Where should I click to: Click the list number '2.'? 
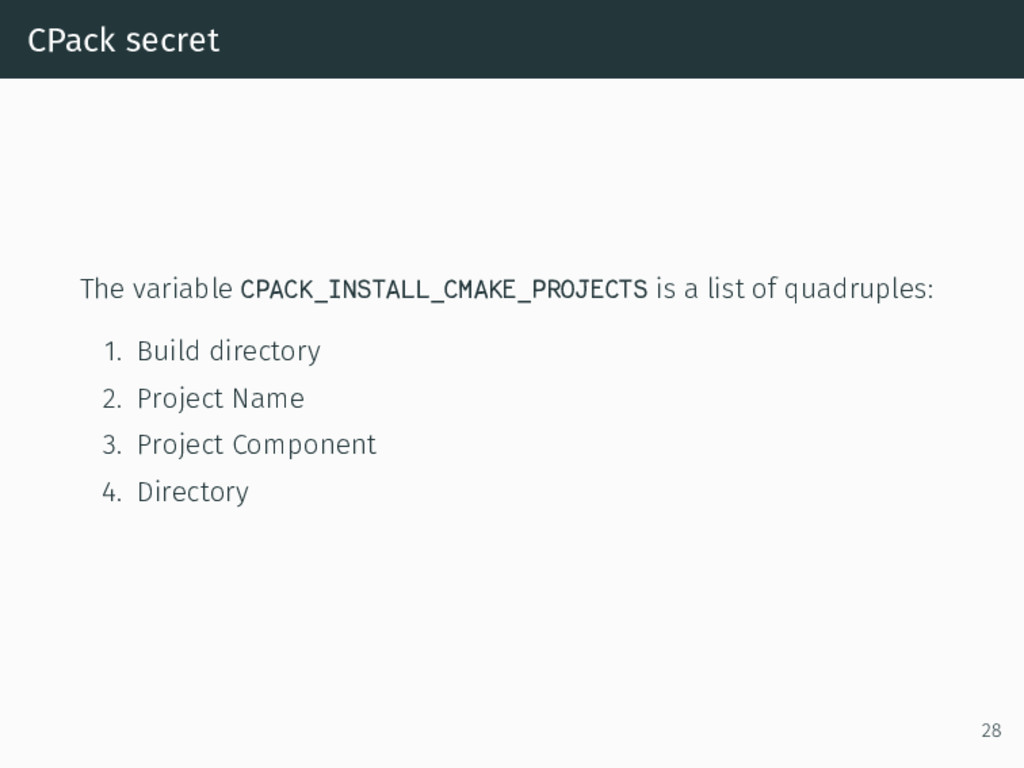[112, 398]
